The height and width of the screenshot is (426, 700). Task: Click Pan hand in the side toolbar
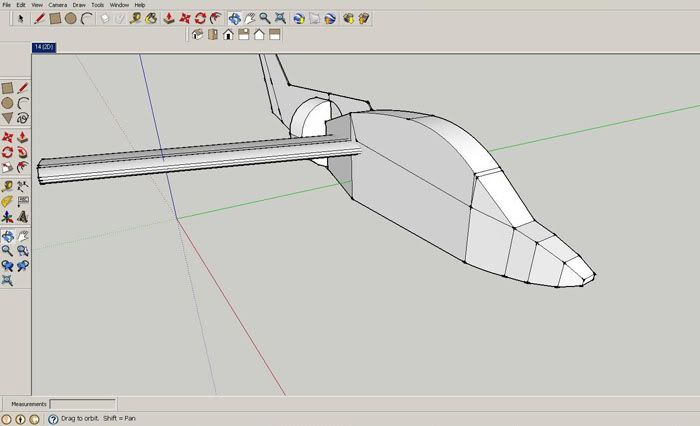tap(23, 236)
